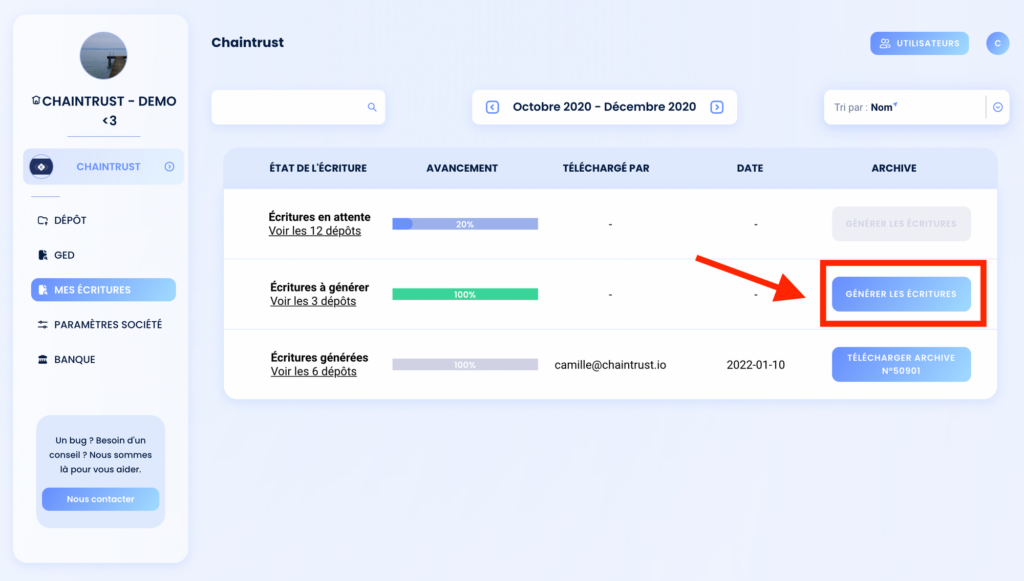Open the user avatar C menu
The image size is (1024, 581).
(997, 43)
